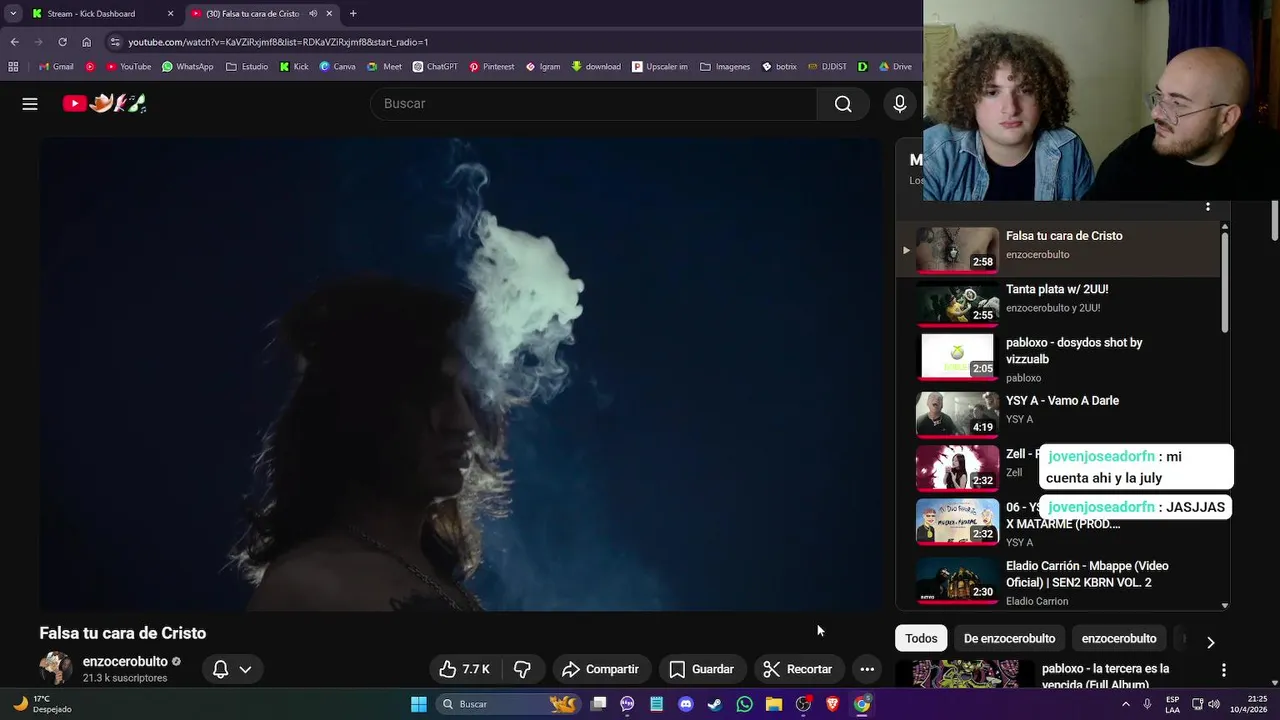Screen dimensions: 1280x720
Task: Open the WhatsApp bookmark
Action: [x=187, y=67]
